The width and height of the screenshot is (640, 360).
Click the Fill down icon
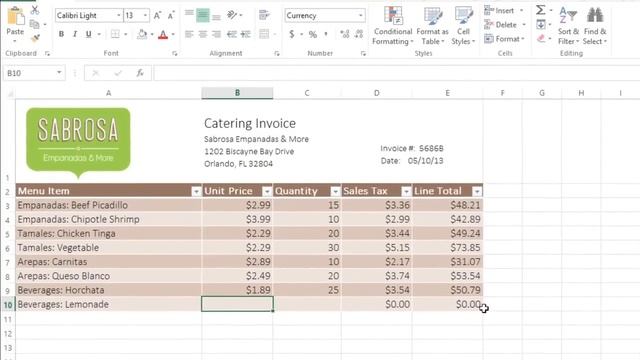point(541,24)
